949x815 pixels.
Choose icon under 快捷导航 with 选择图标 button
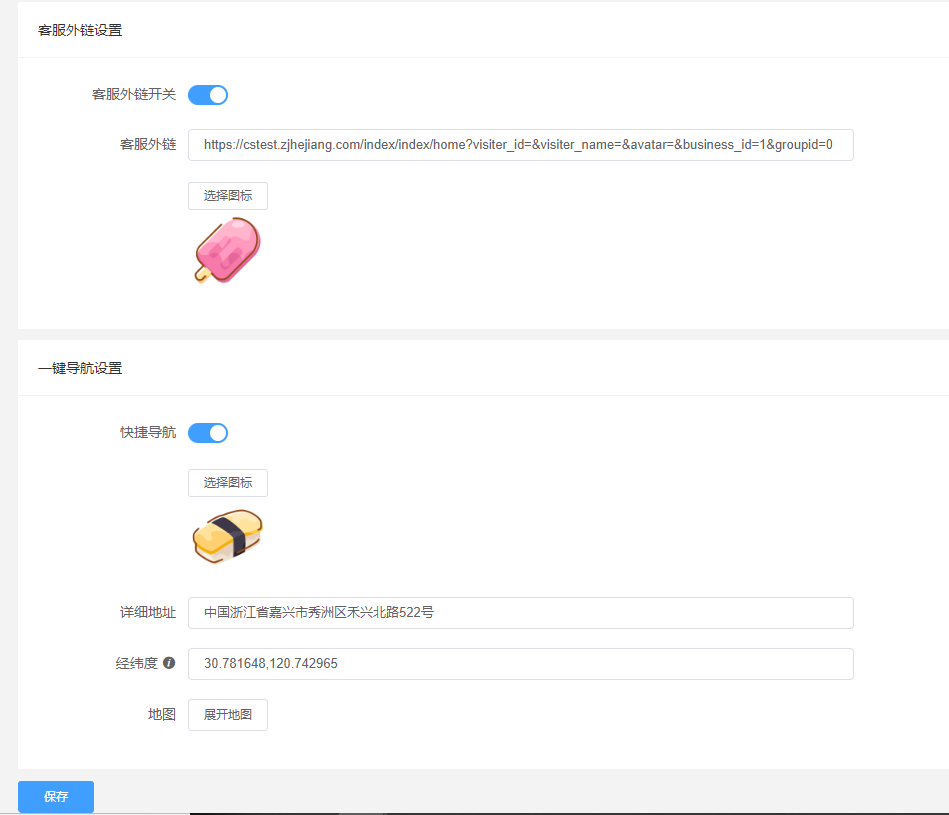click(228, 483)
